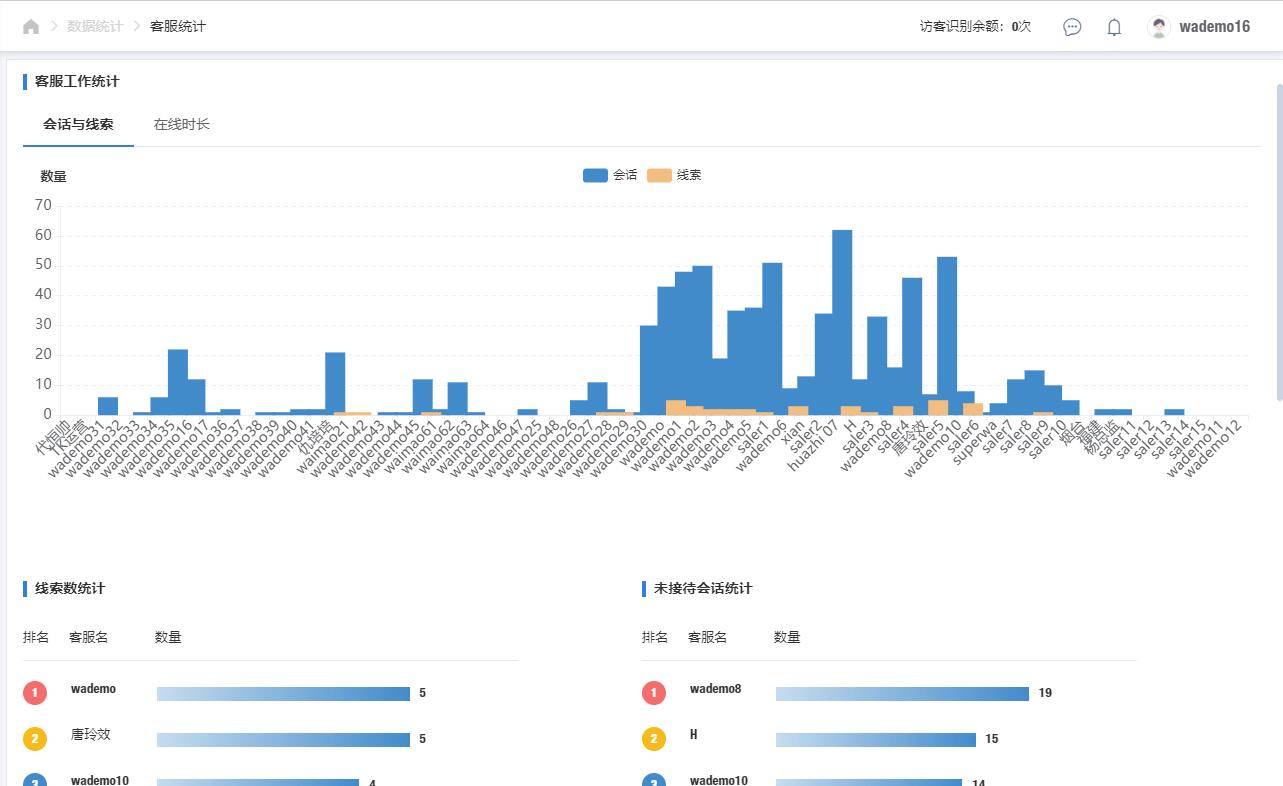Open the notification bell
The image size is (1283, 786).
point(1114,27)
